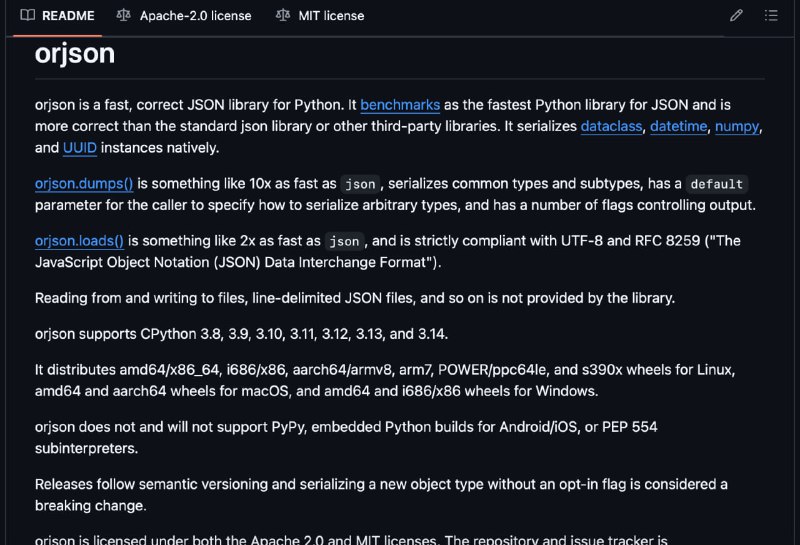The image size is (800, 545).
Task: Click the book icon beside README
Action: click(x=28, y=15)
